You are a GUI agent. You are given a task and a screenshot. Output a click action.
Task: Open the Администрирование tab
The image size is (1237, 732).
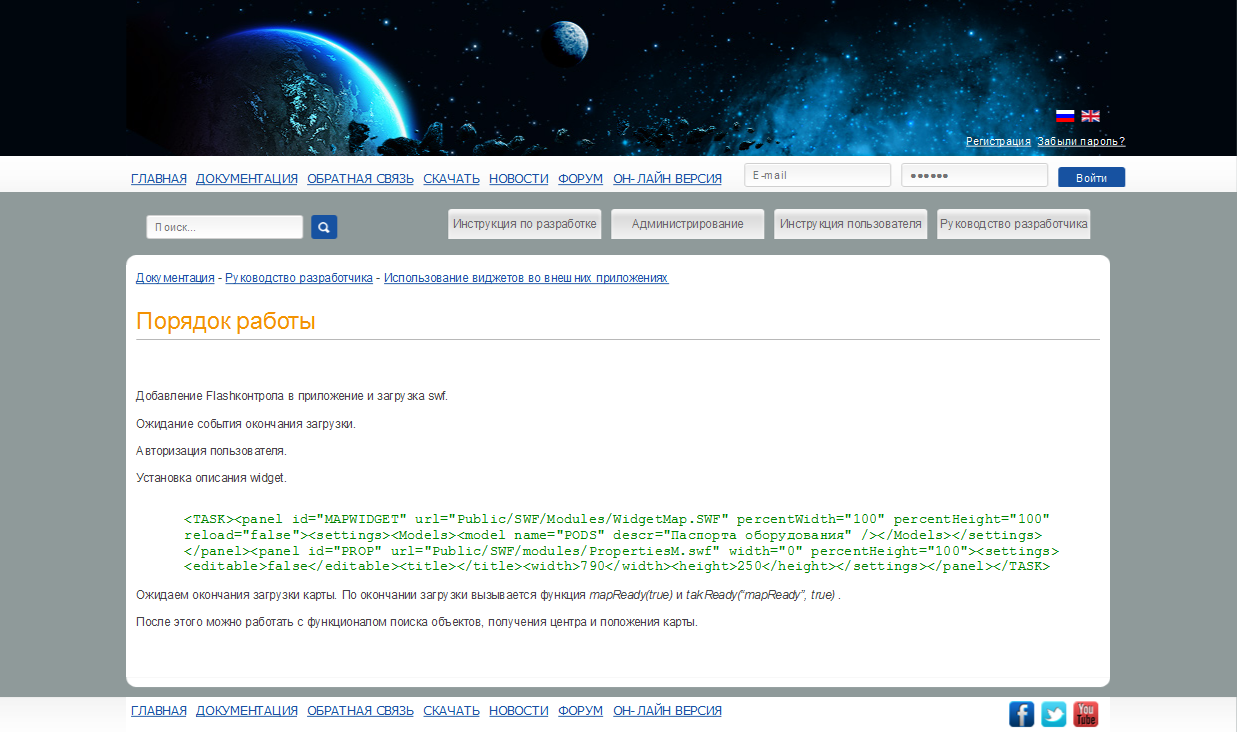pos(687,224)
